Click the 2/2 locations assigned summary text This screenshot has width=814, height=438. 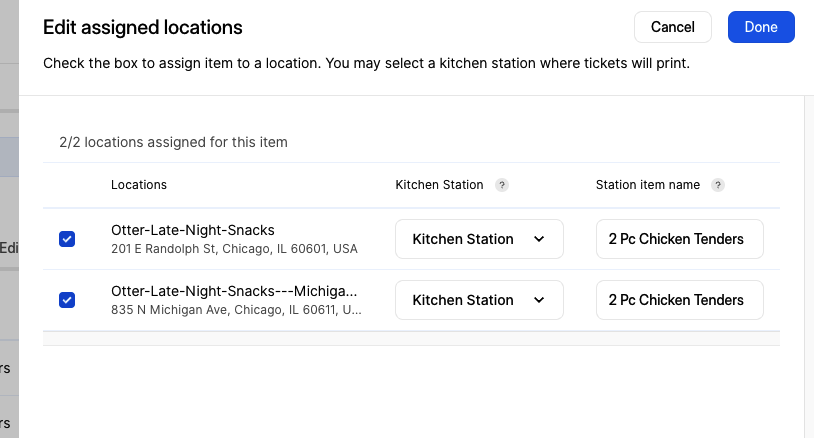(173, 142)
